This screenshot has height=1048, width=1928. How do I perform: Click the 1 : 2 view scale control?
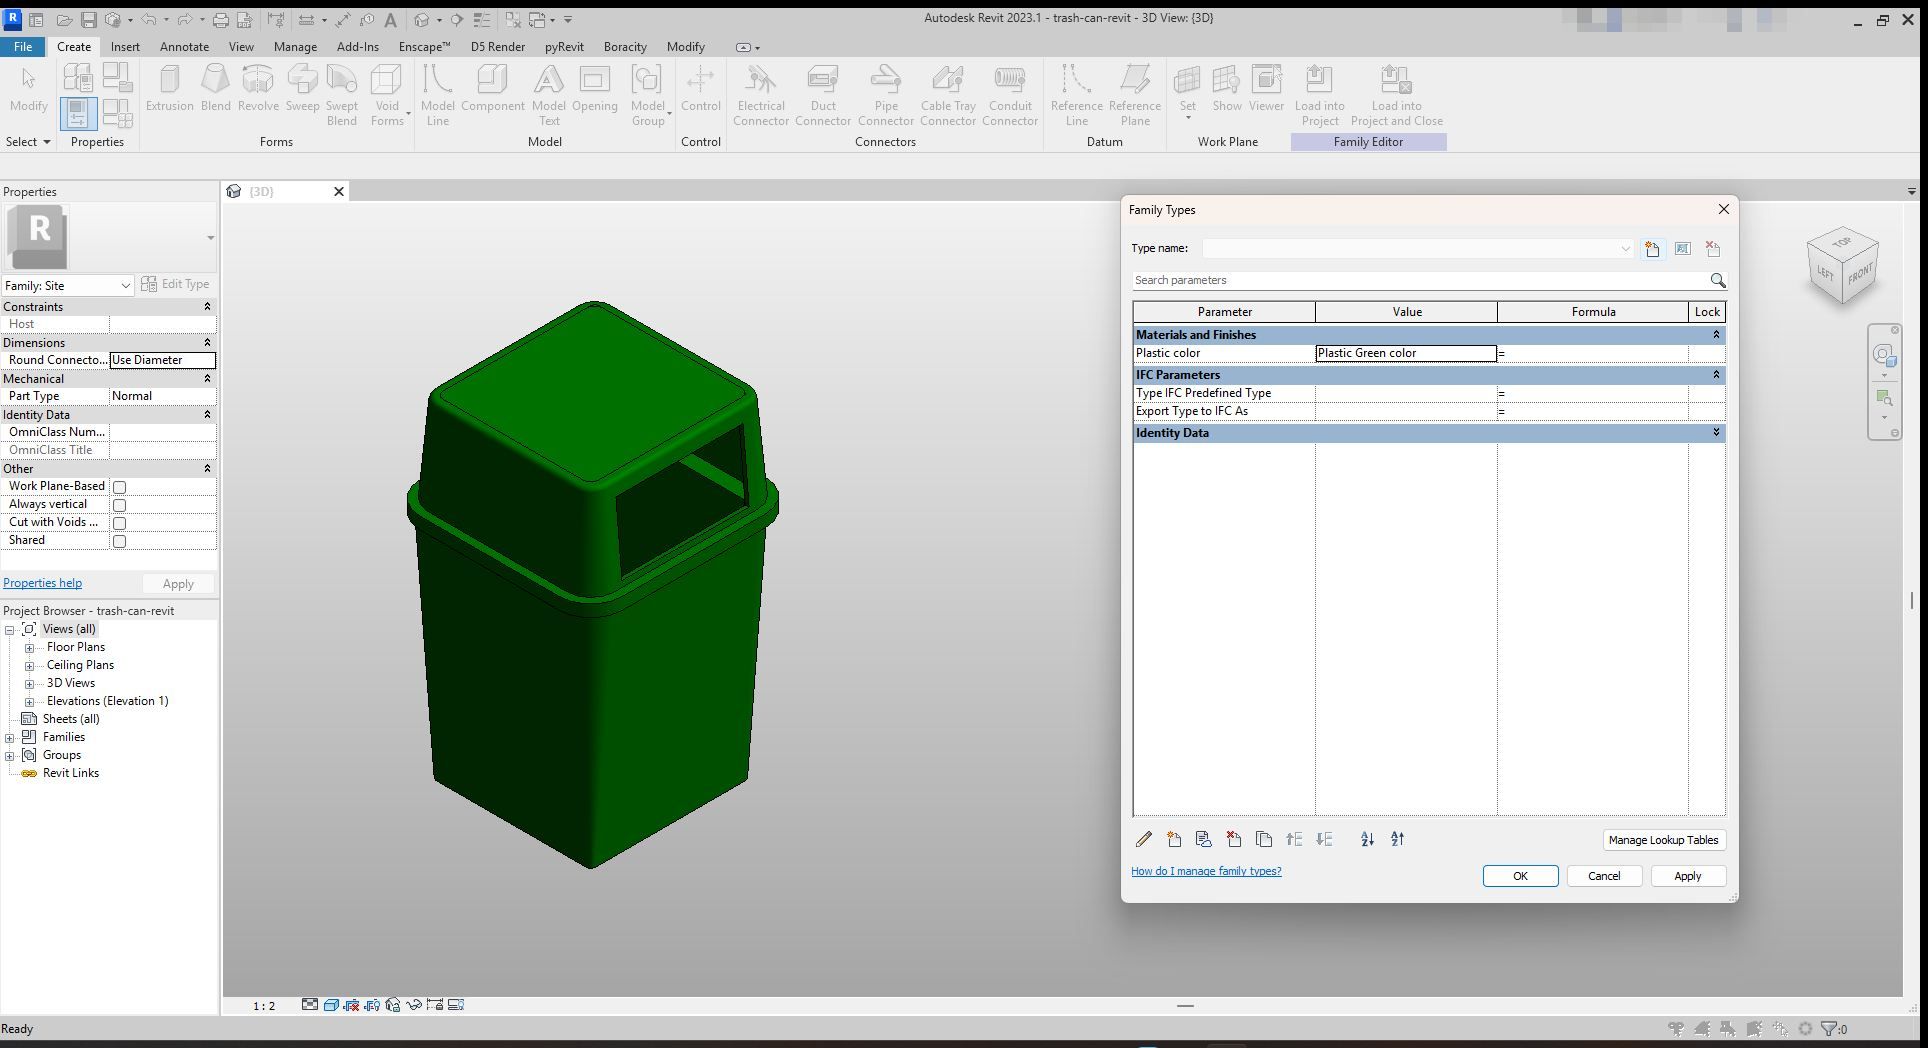tap(264, 1006)
